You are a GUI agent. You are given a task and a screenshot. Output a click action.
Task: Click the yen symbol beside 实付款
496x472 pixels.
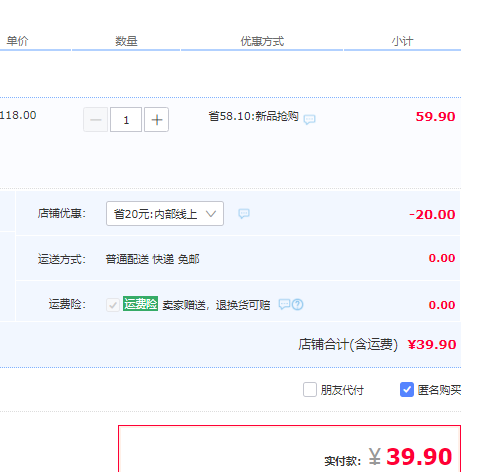(x=374, y=456)
